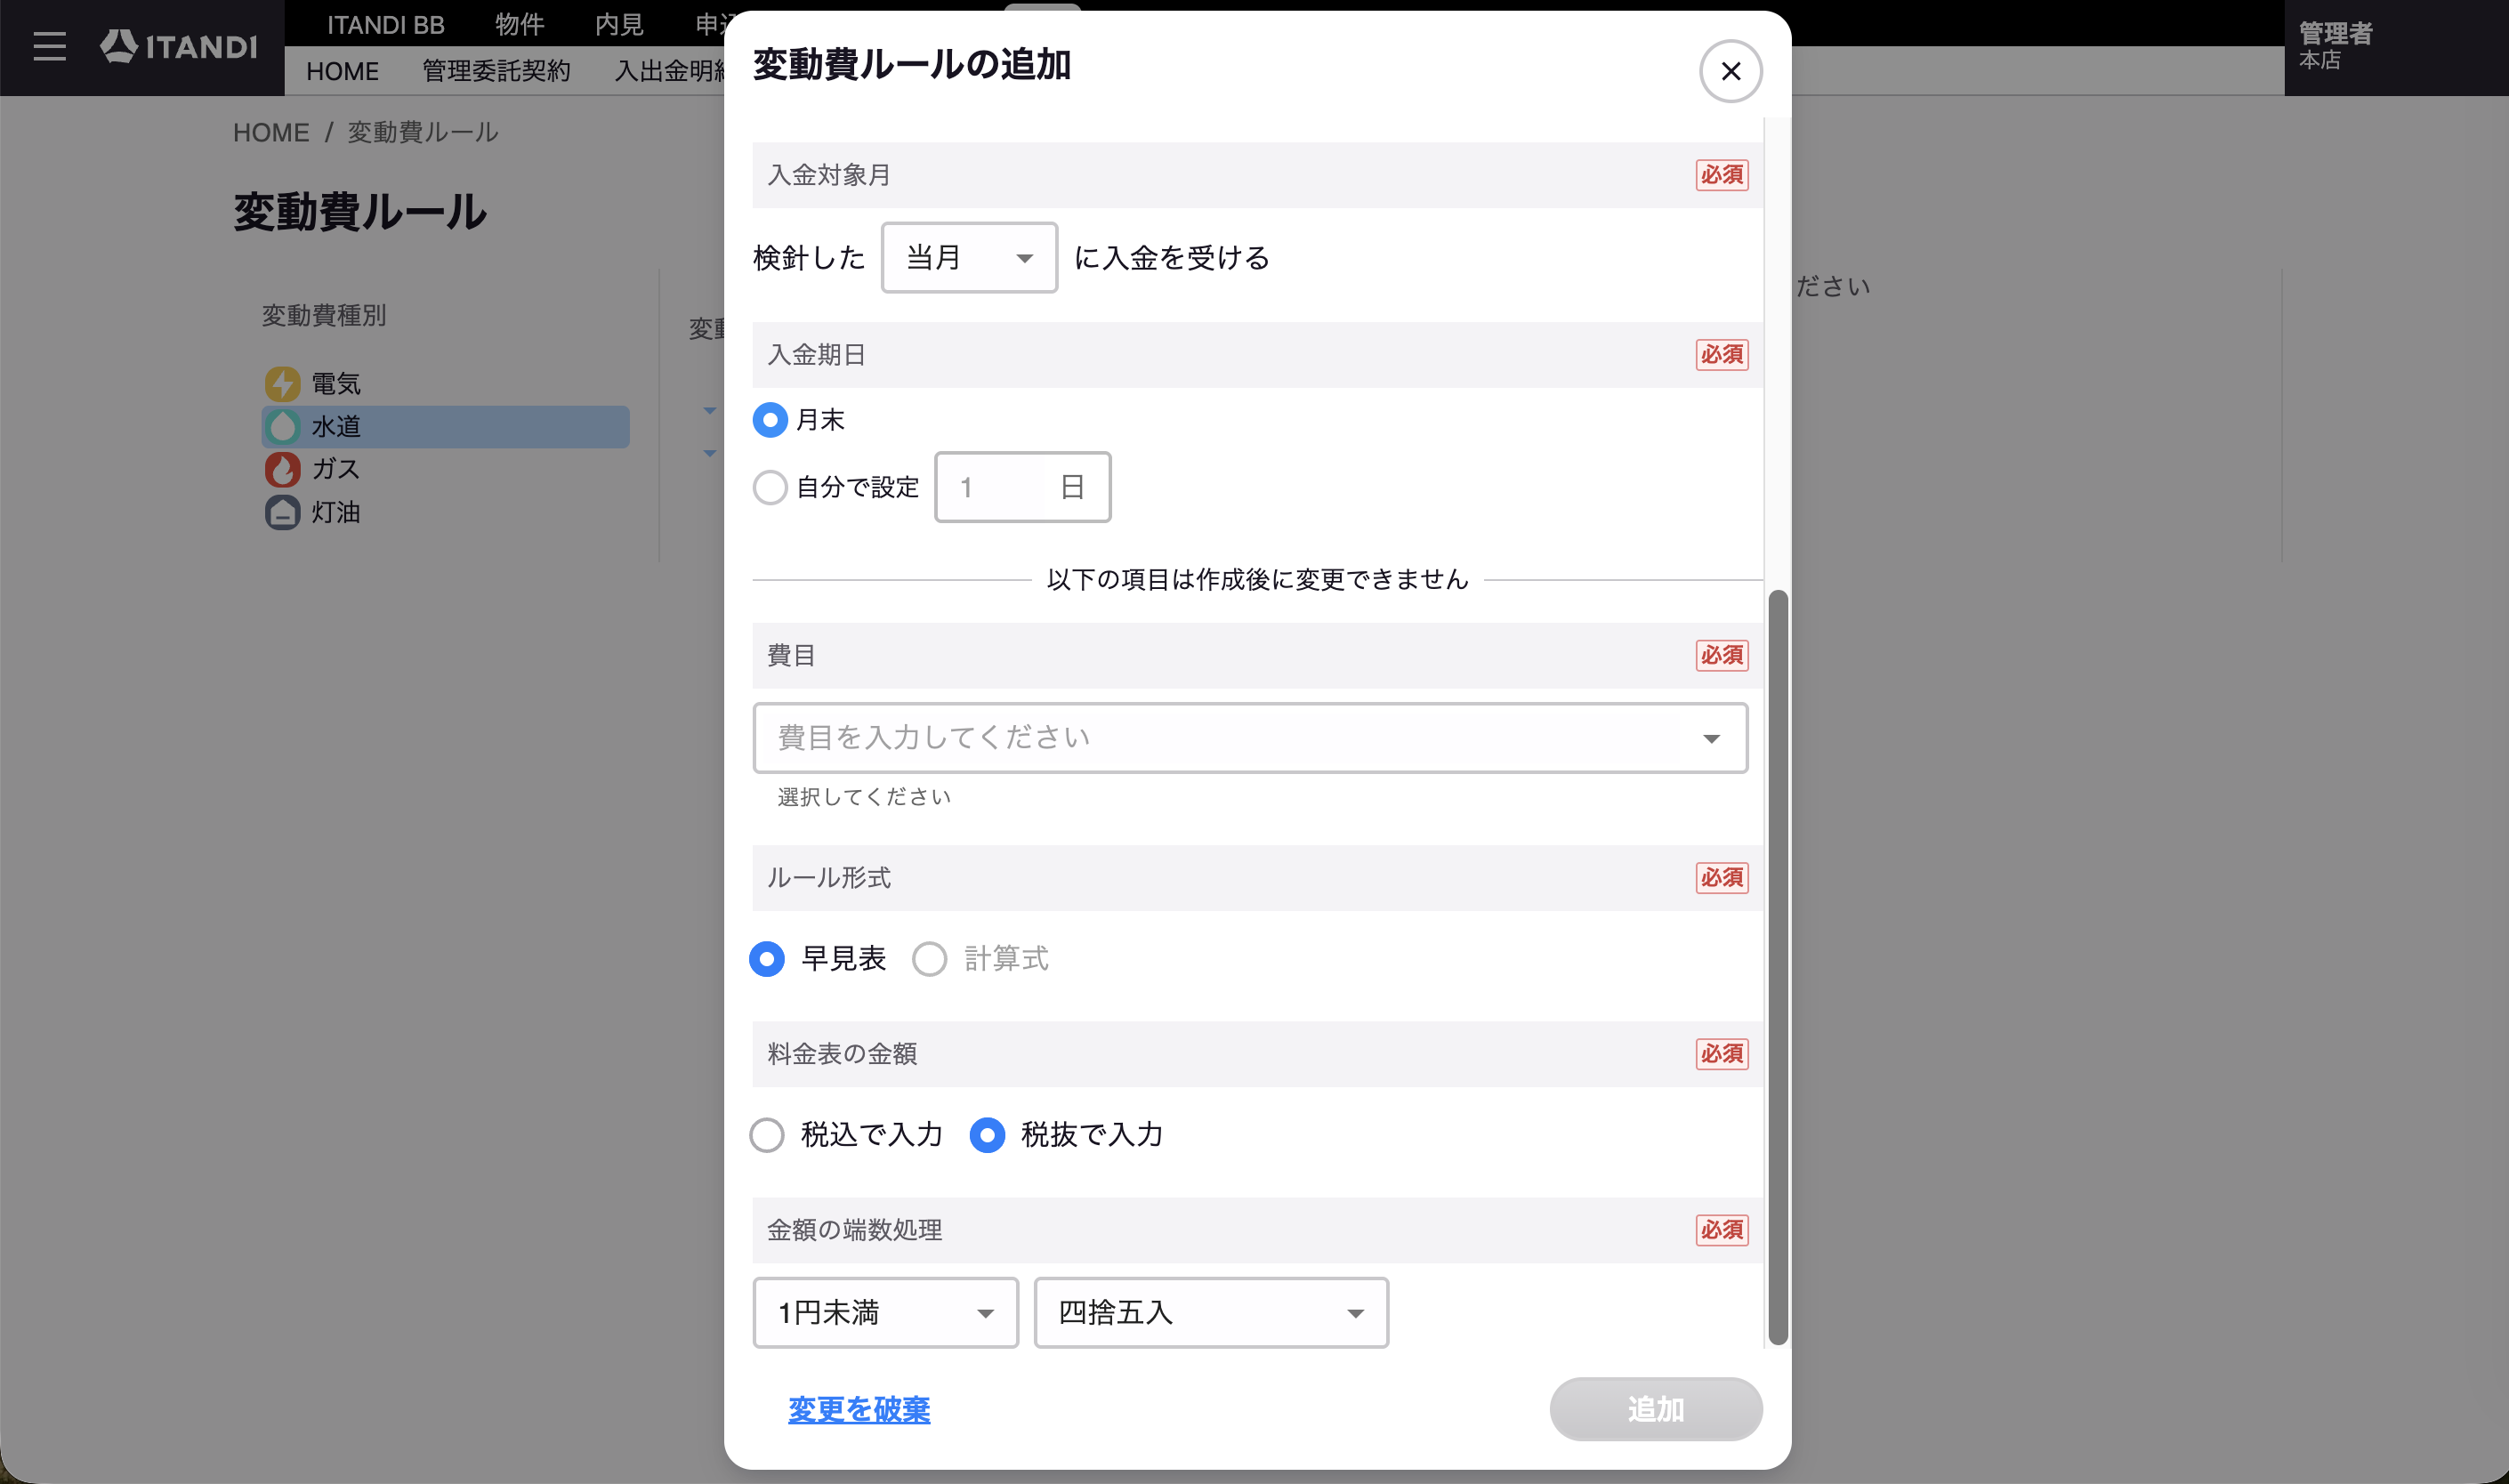Screen dimensions: 2509x1484
Task: Choose 月末 radio button
Action: 769,420
